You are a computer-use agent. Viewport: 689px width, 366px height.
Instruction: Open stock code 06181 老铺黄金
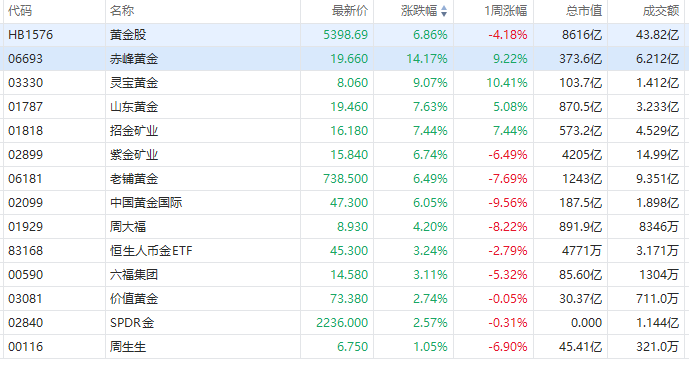25,179
